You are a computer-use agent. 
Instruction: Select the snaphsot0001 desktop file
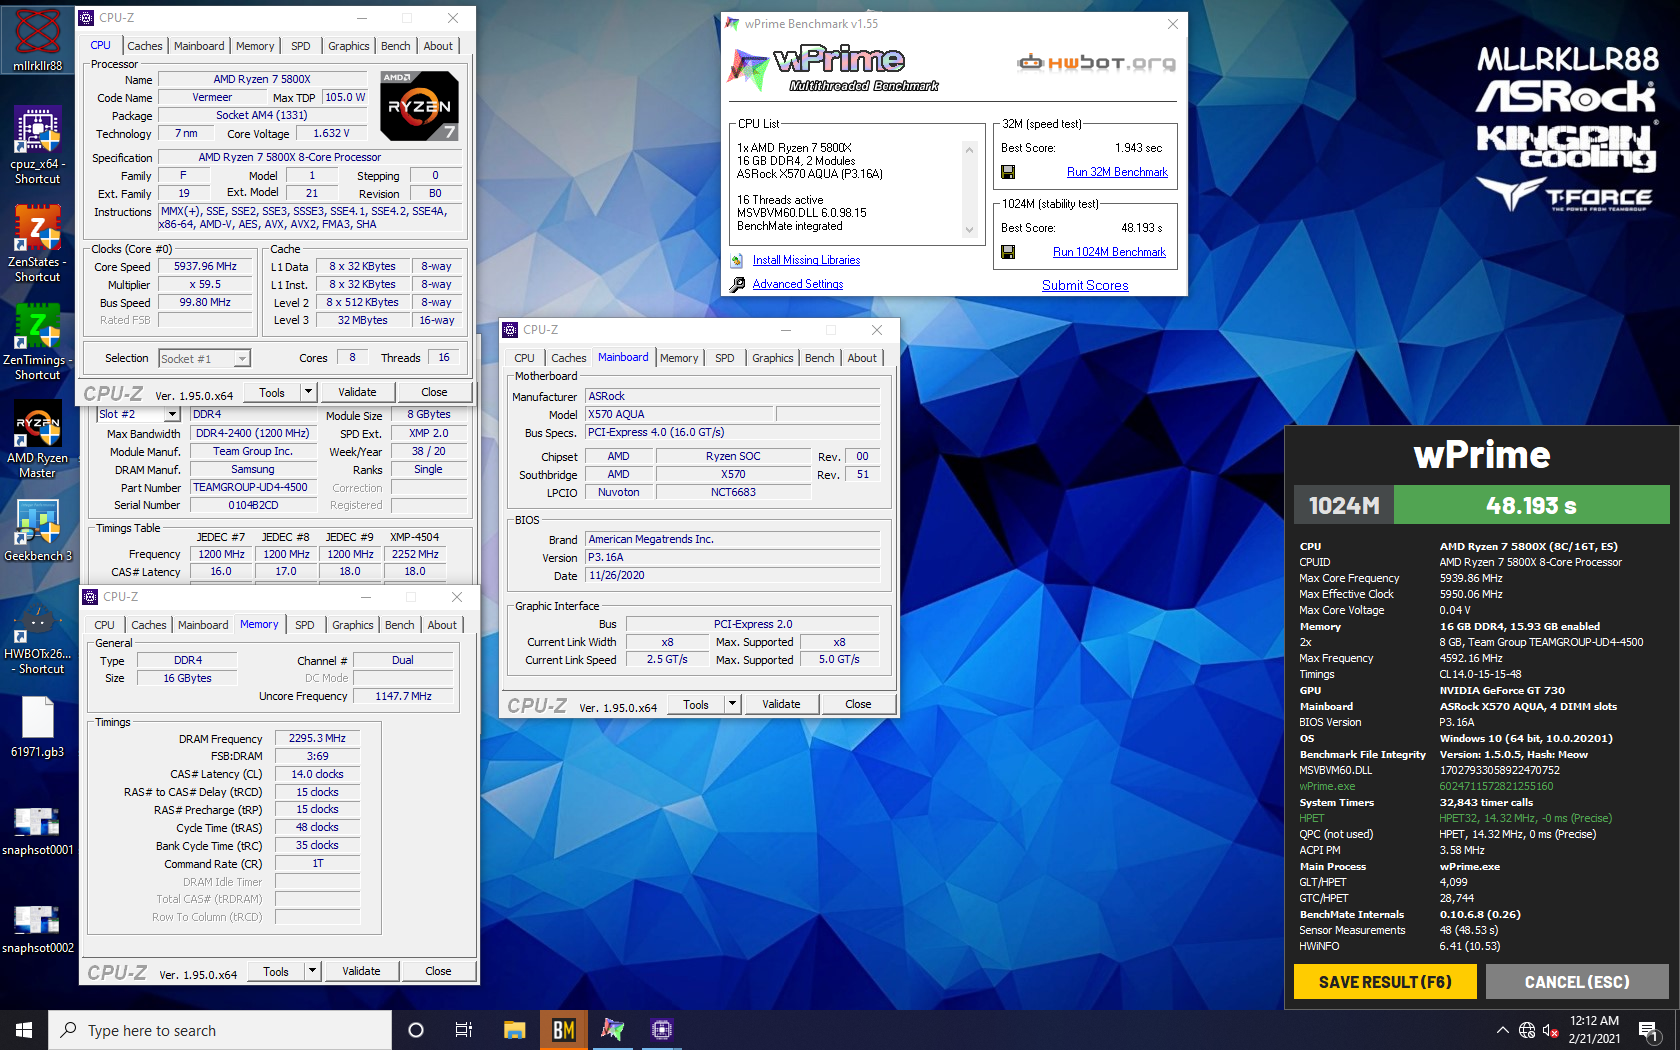click(x=37, y=830)
